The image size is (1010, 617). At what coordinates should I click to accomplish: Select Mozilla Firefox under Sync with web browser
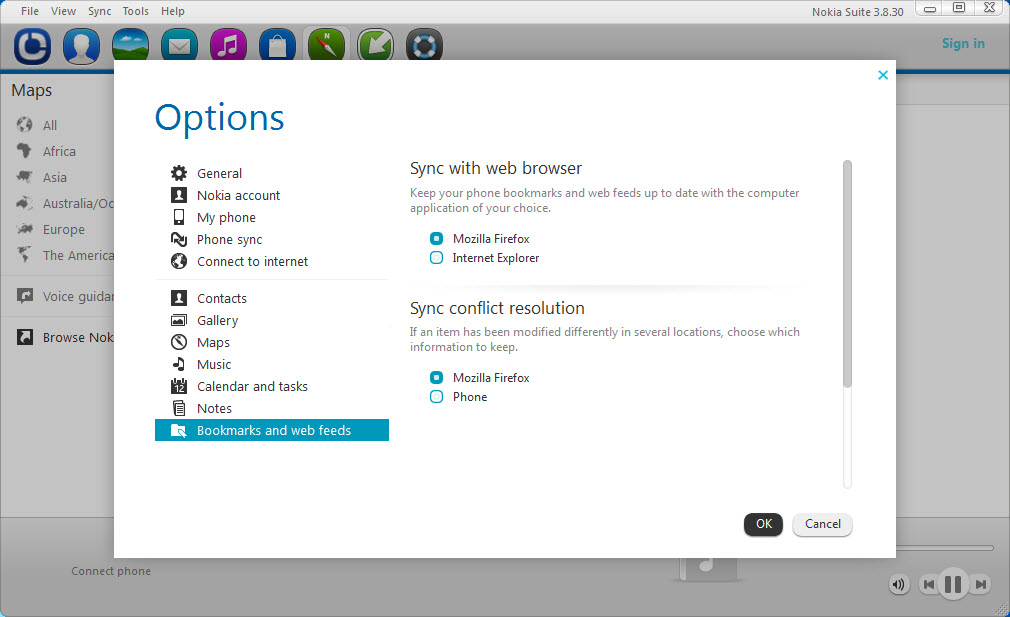tap(436, 238)
